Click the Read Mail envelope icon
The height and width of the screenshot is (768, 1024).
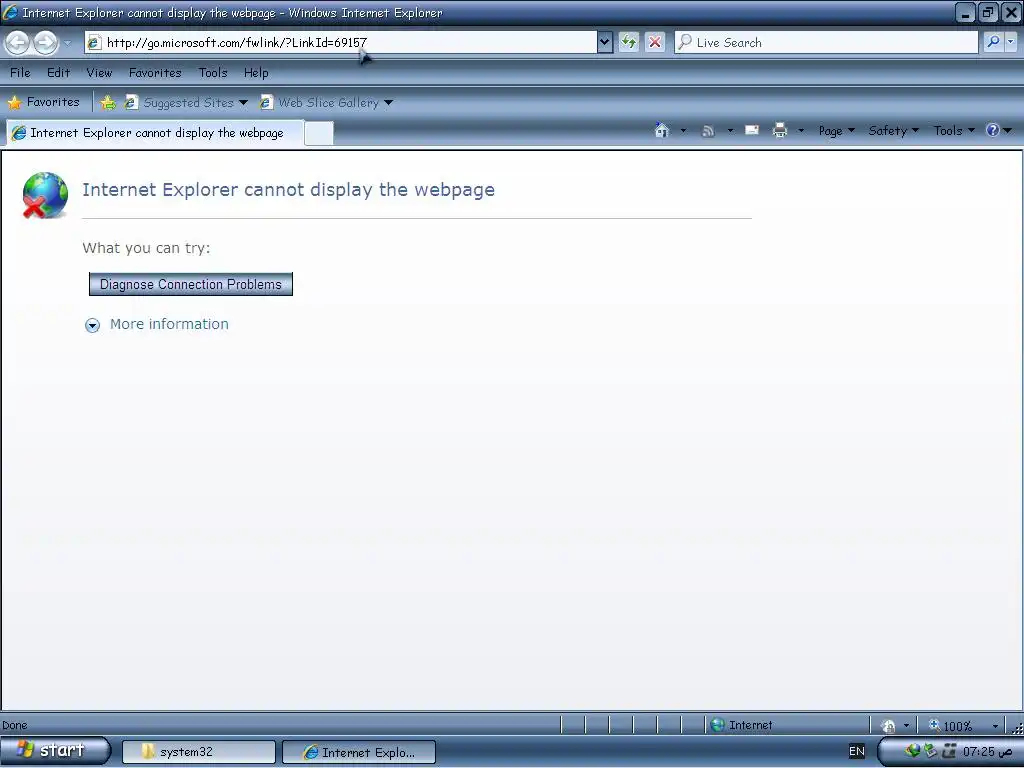tap(752, 131)
